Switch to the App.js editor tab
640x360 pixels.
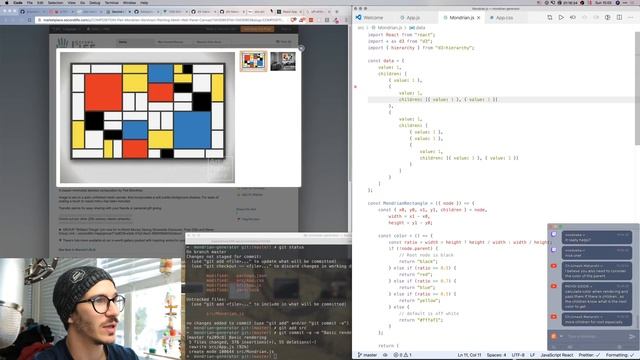[x=413, y=18]
